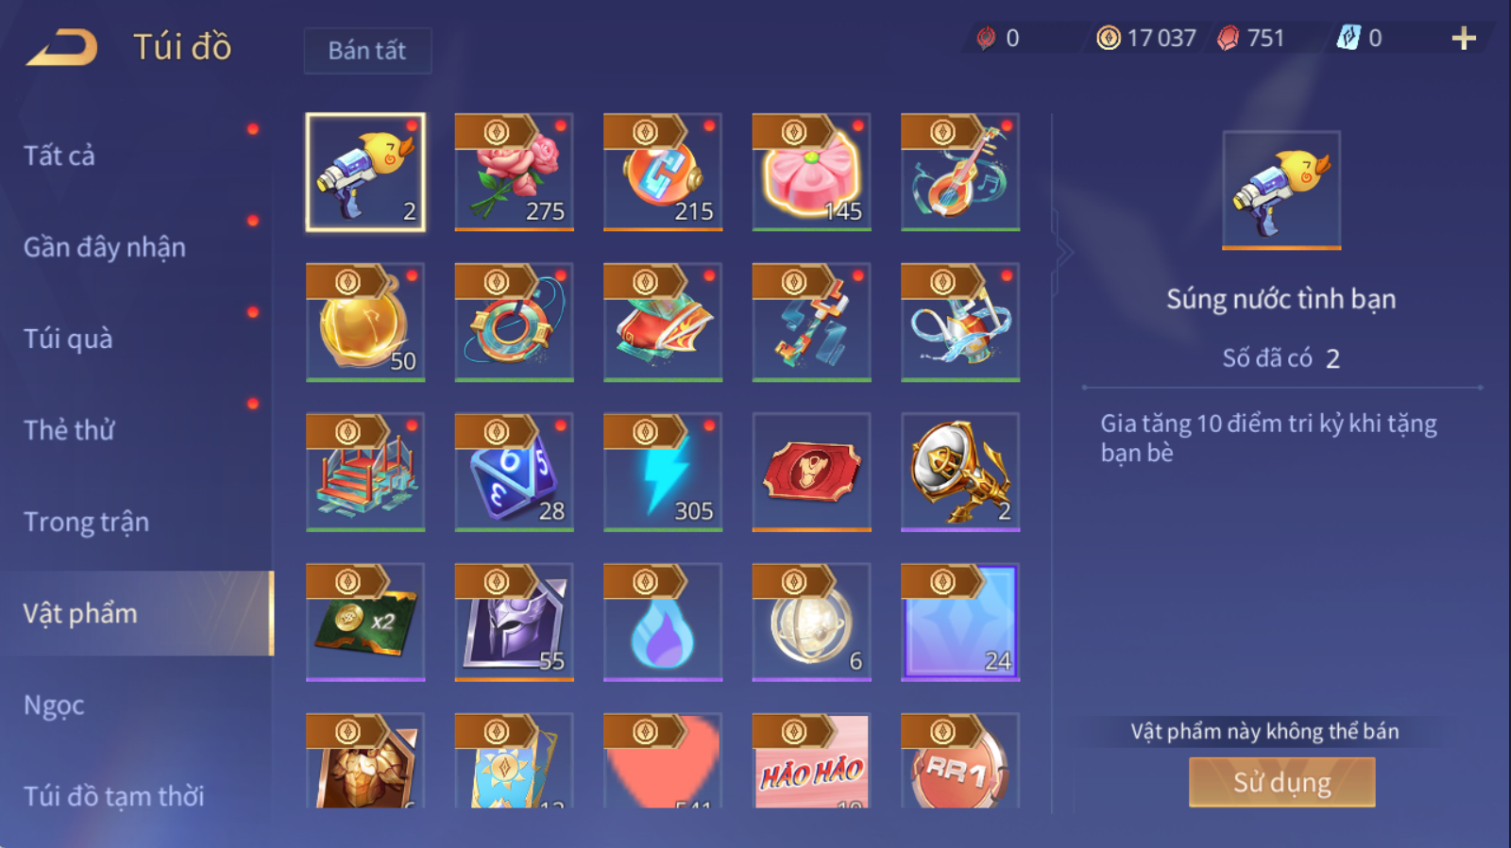Select the pink cake item showing 145
The height and width of the screenshot is (848, 1511).
click(811, 172)
